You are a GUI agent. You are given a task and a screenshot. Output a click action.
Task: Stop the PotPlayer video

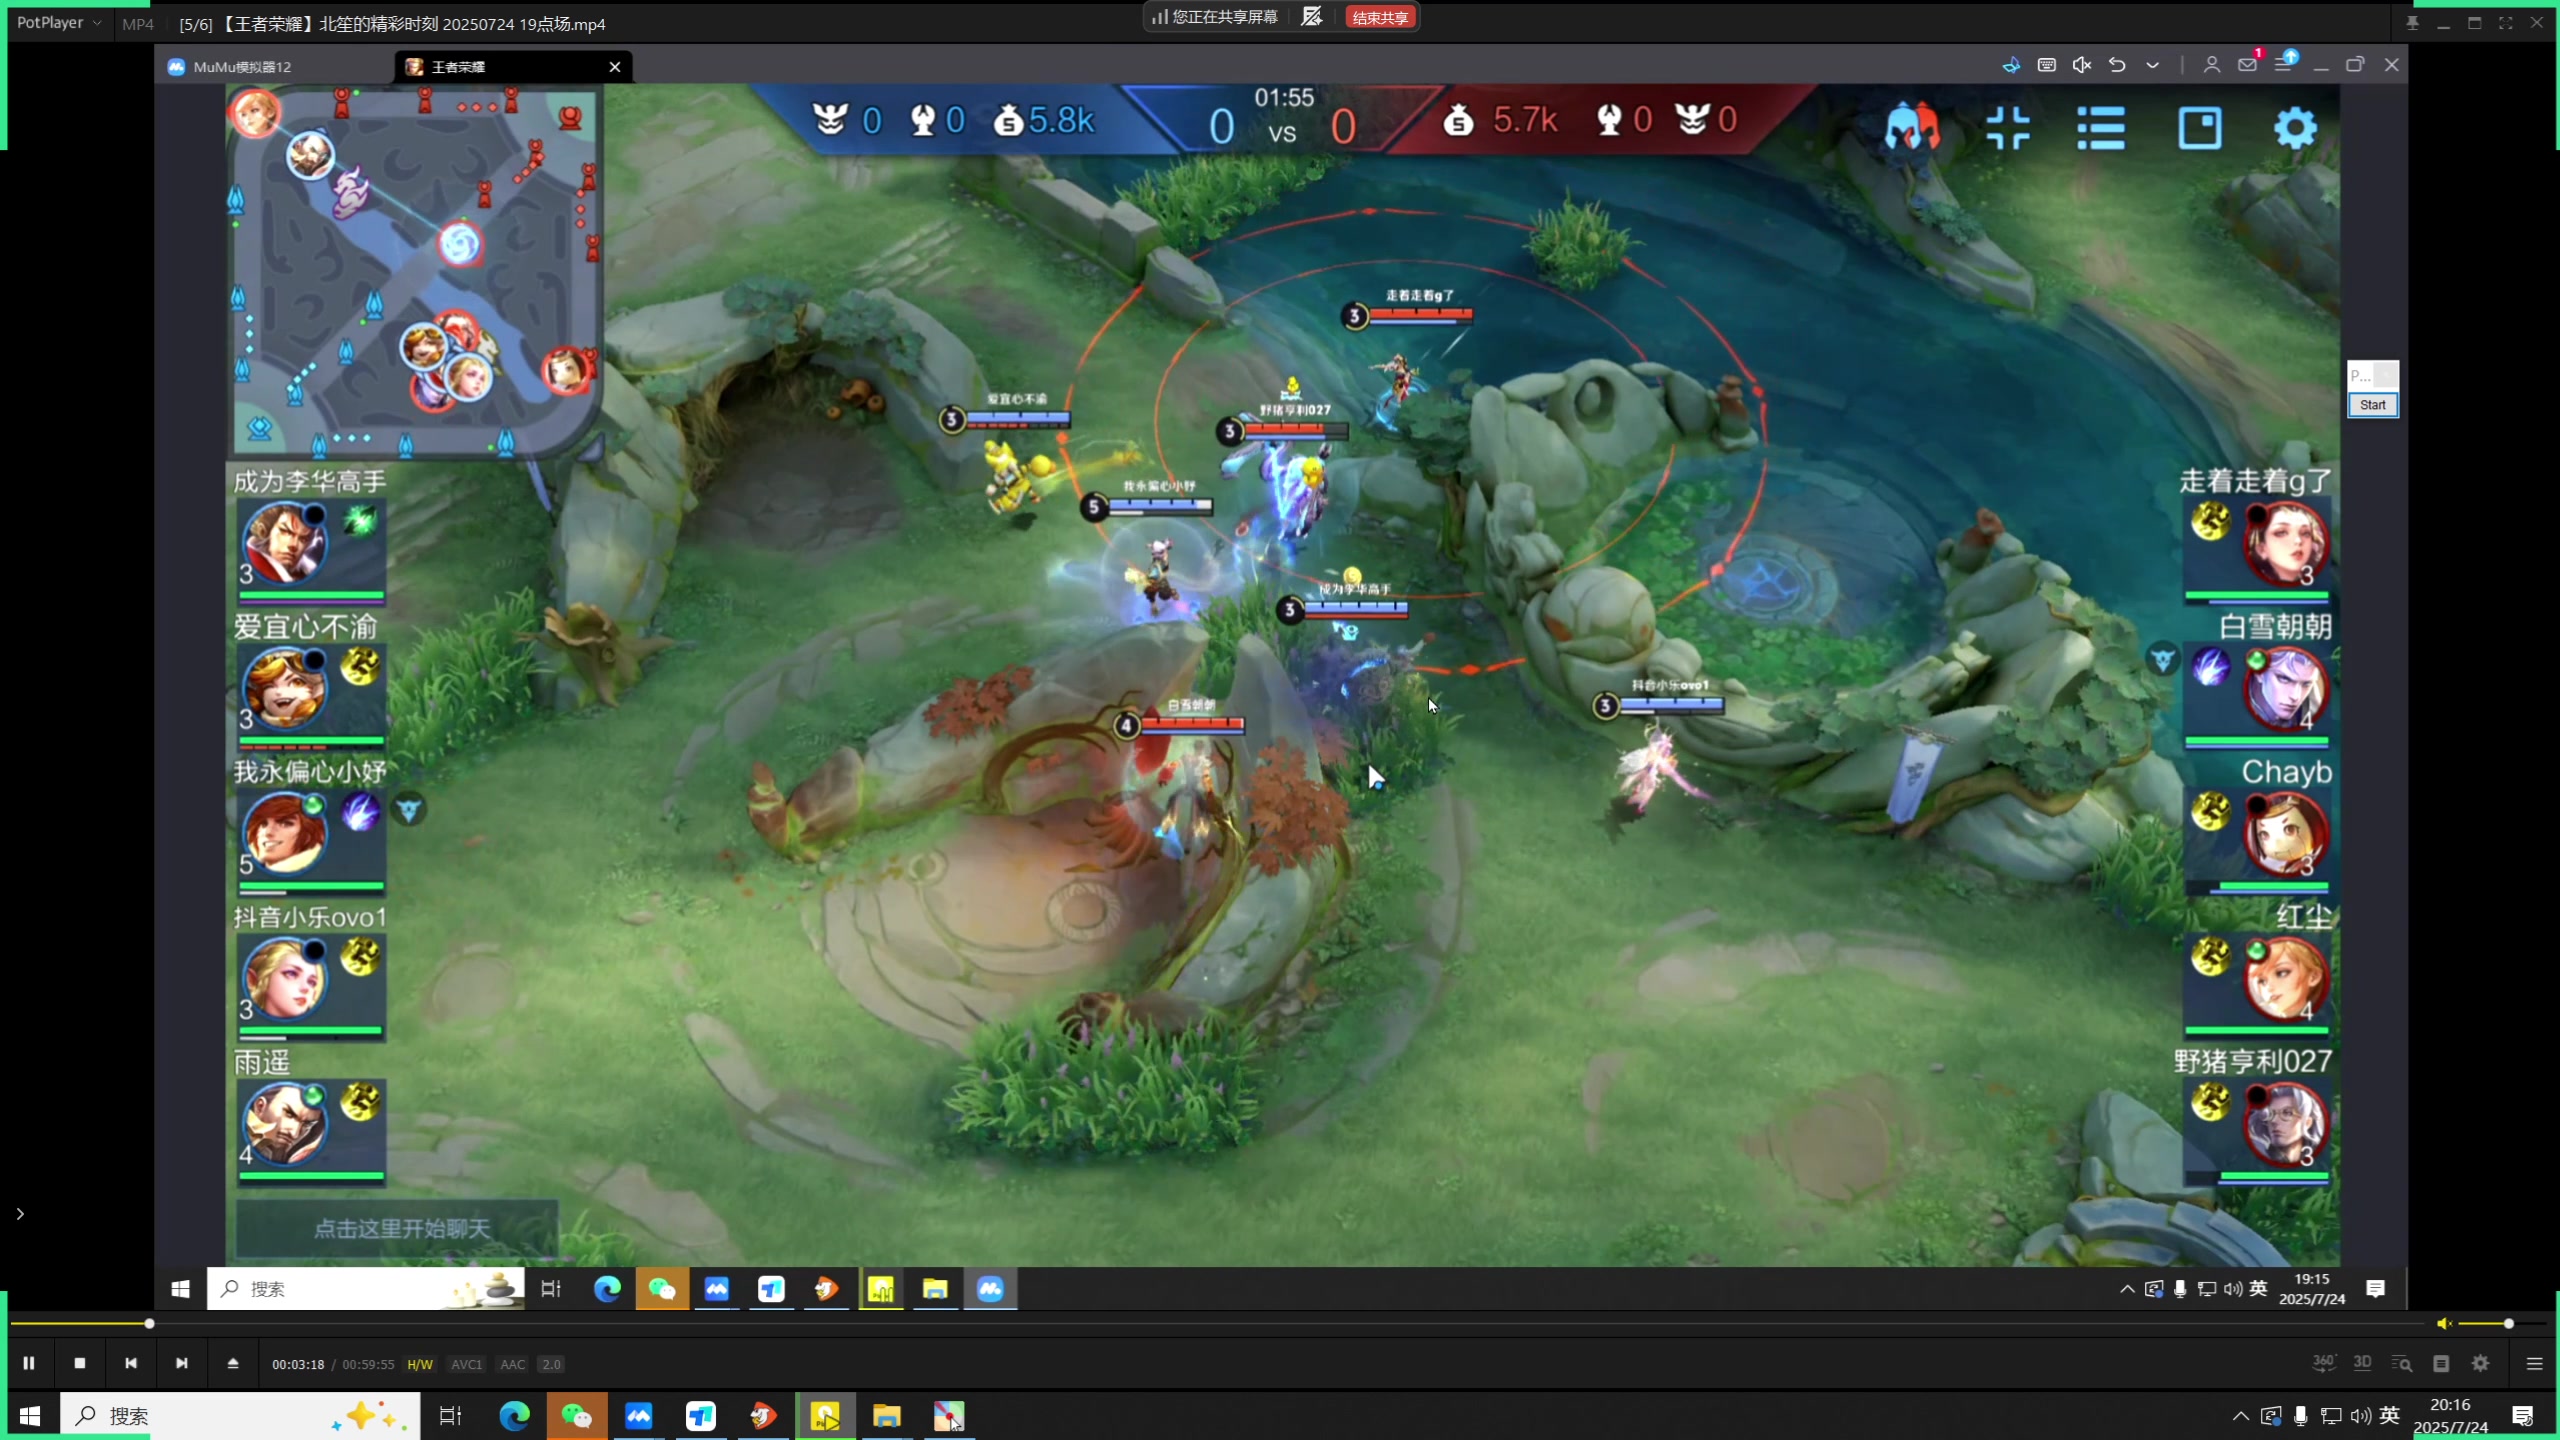[80, 1363]
